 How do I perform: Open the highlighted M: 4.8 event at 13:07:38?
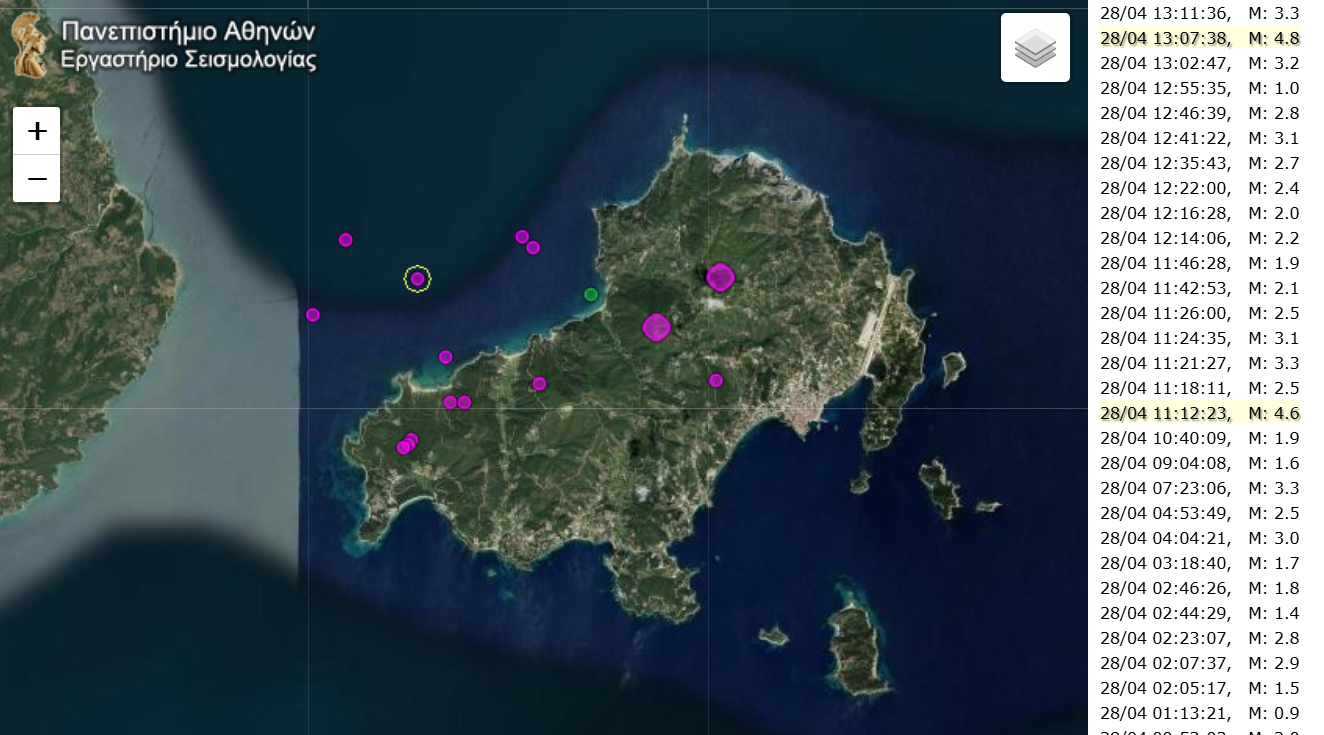pyautogui.click(x=1199, y=38)
